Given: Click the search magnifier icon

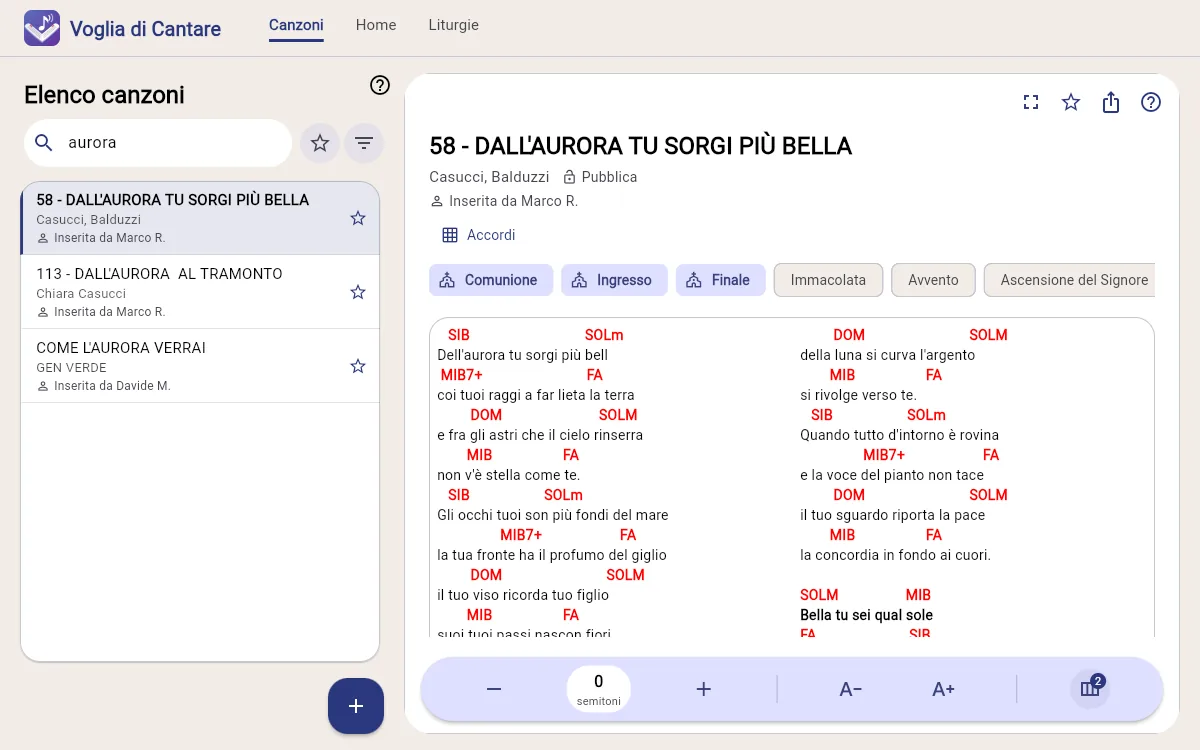Looking at the screenshot, I should pos(44,143).
